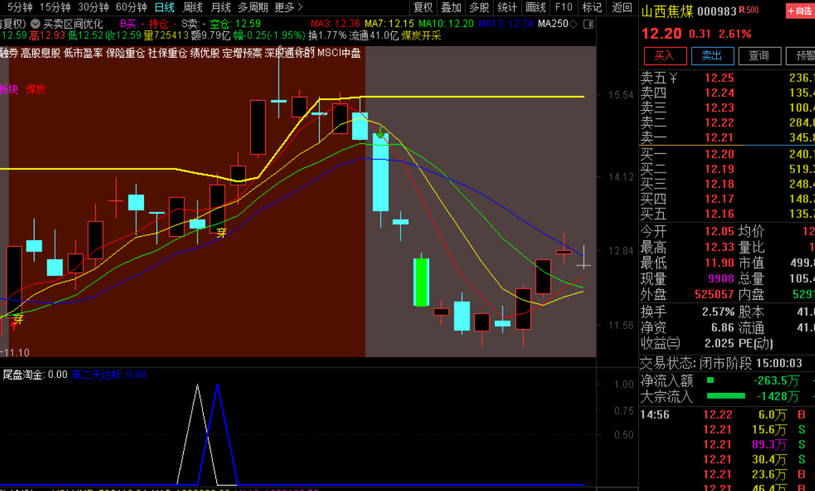
Task: Click the green down arrow signal on chart
Action: click(x=381, y=132)
